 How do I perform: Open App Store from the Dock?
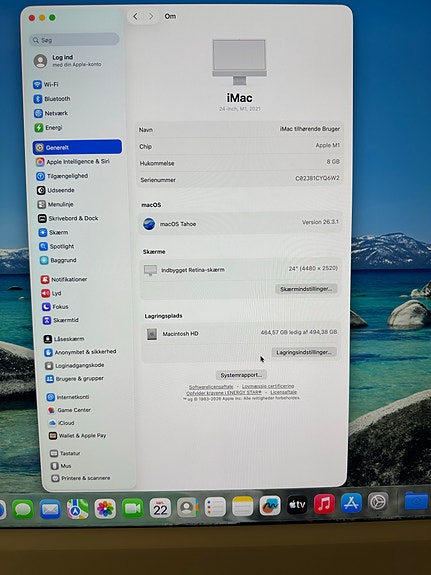point(351,503)
